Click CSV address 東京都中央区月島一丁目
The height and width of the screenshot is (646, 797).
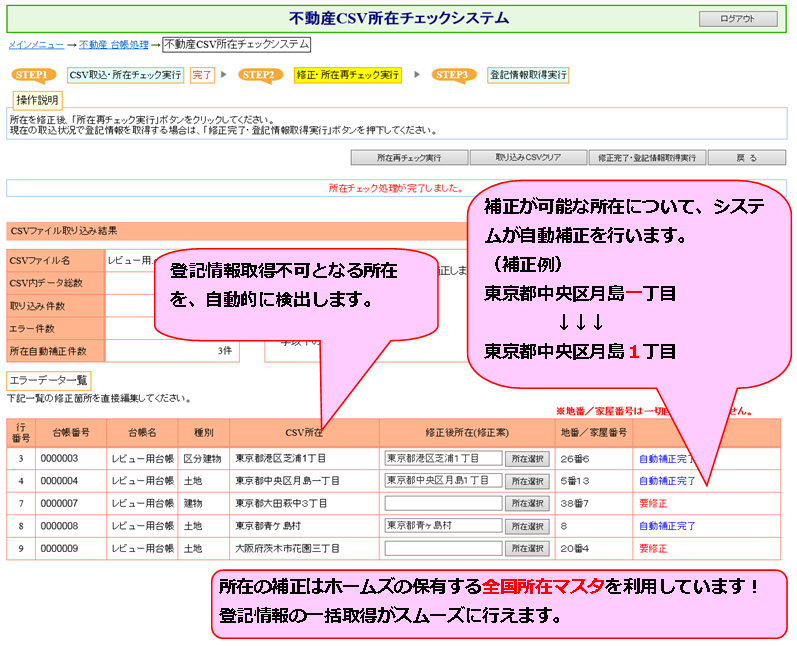click(x=287, y=481)
